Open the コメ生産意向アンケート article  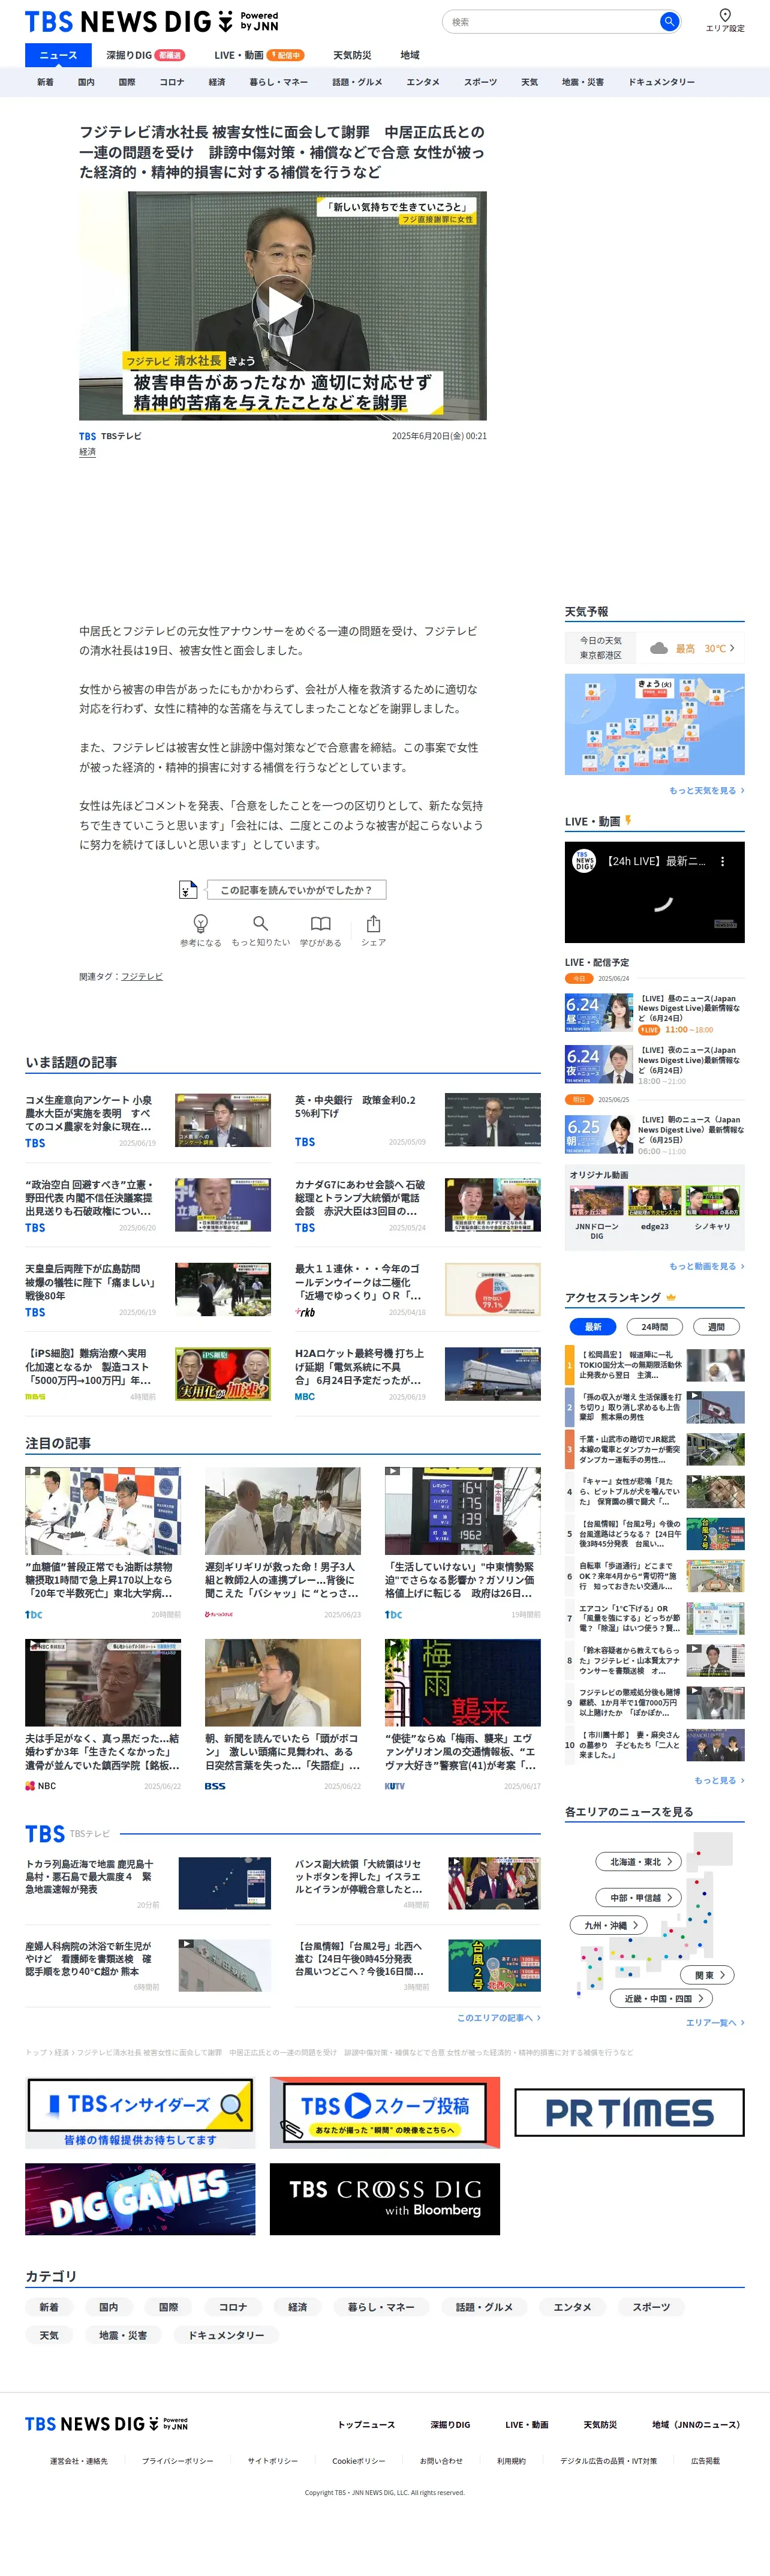(x=147, y=1121)
